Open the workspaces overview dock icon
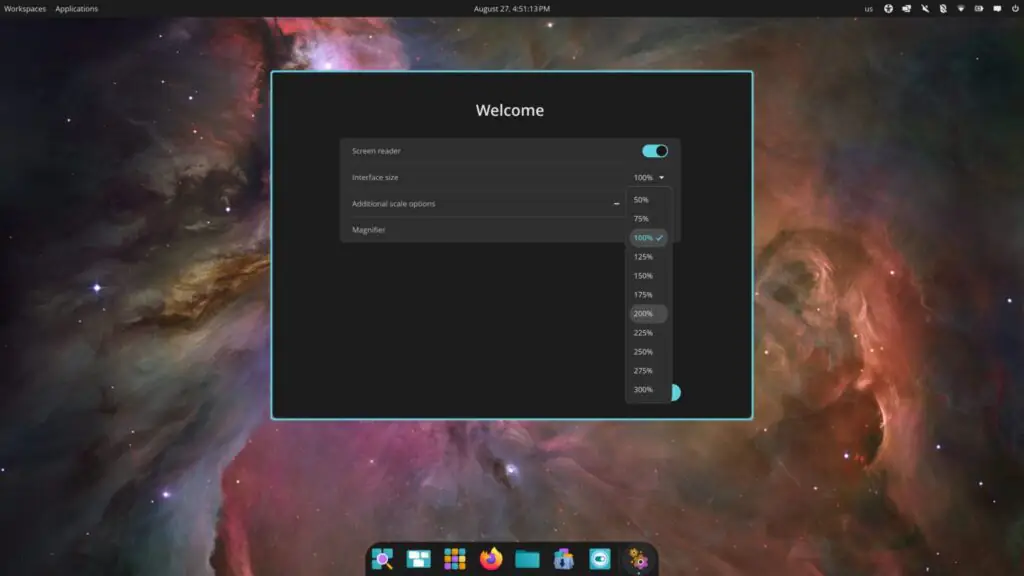The width and height of the screenshot is (1024, 576). click(419, 559)
